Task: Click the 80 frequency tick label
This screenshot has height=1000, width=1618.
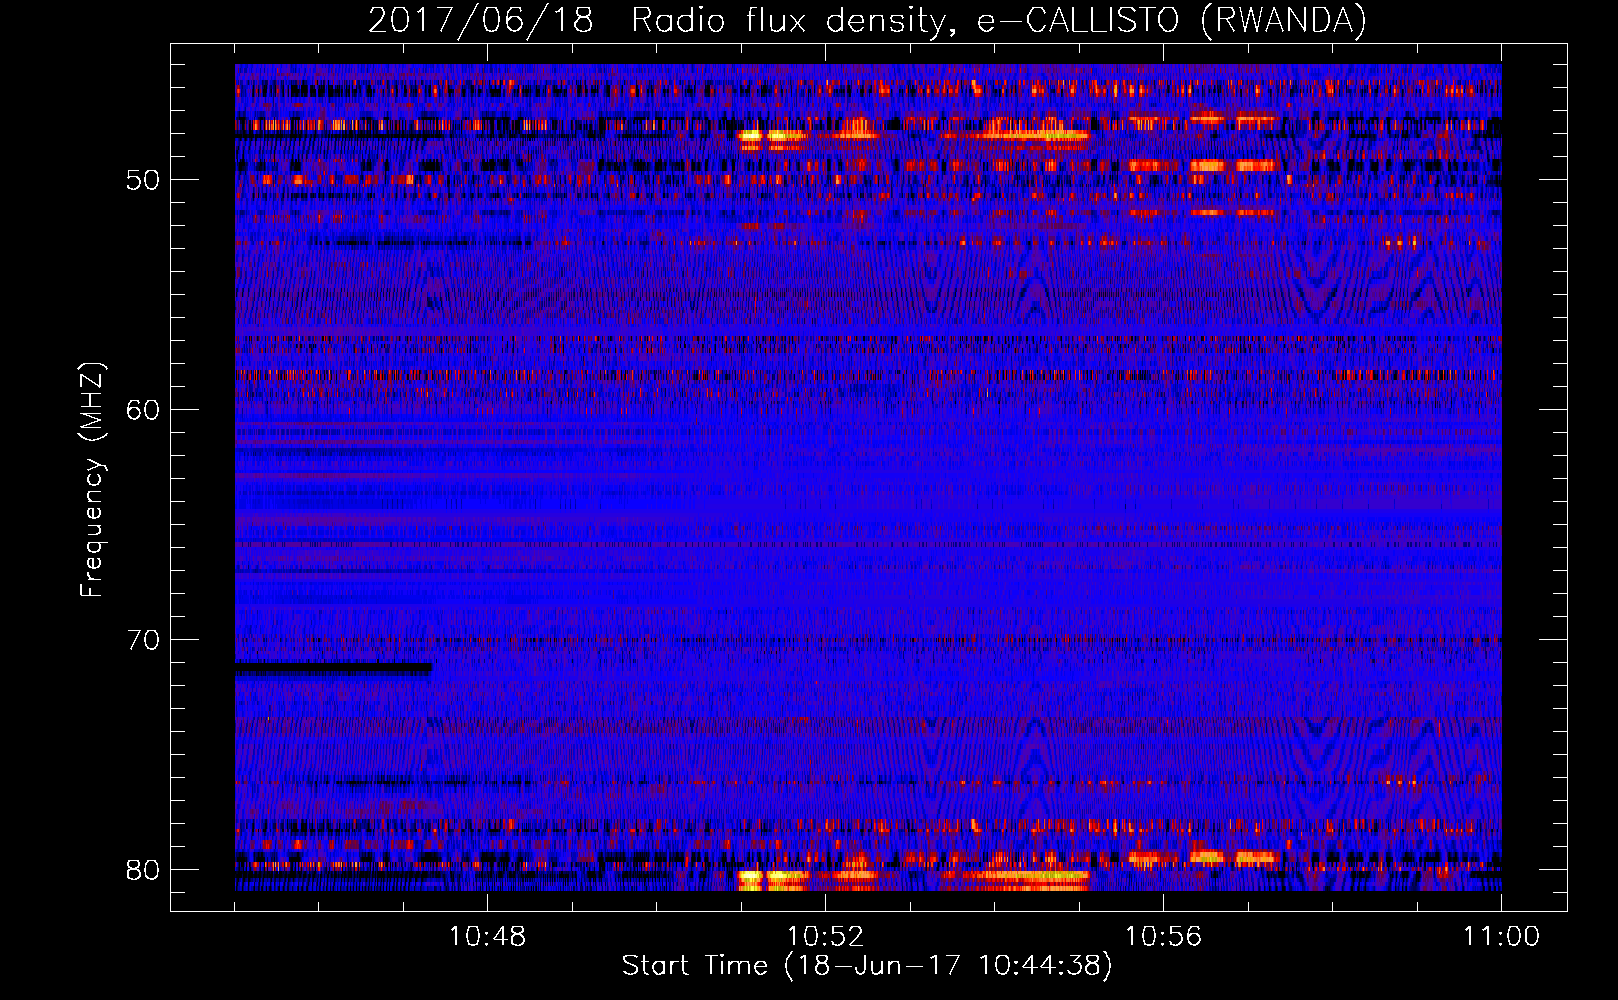Action: pyautogui.click(x=143, y=870)
